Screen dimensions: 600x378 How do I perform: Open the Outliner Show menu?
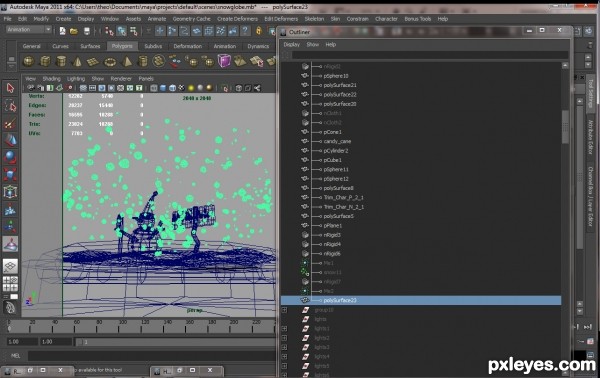[313, 45]
